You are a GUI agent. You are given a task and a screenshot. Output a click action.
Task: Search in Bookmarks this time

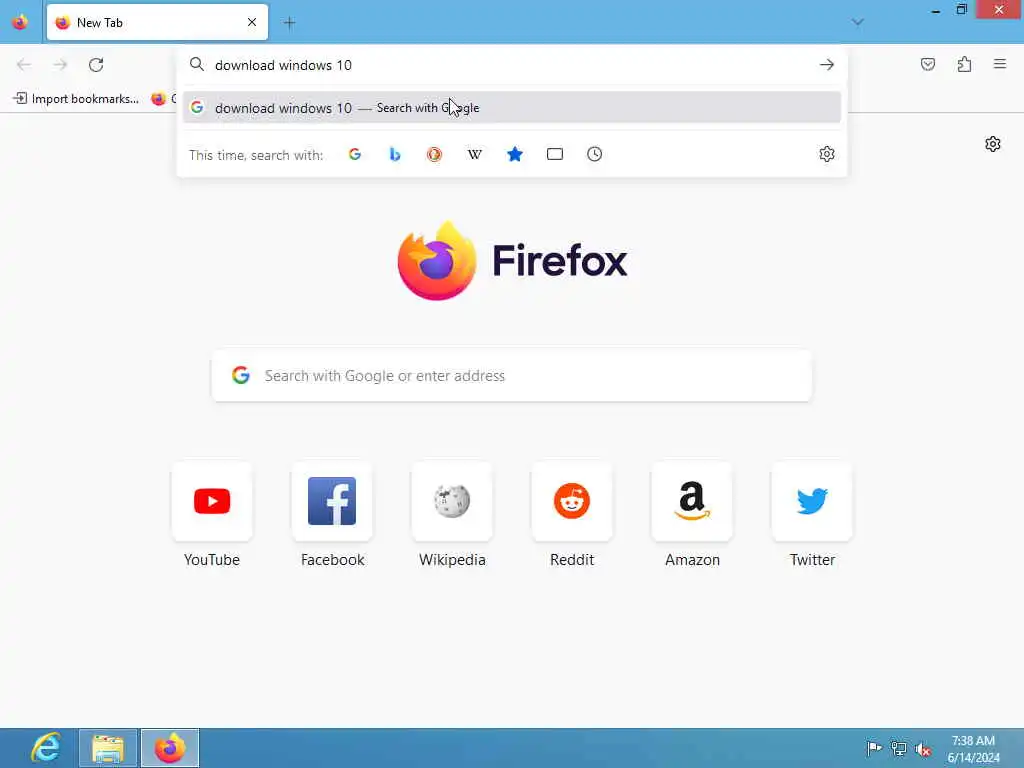[x=515, y=155]
